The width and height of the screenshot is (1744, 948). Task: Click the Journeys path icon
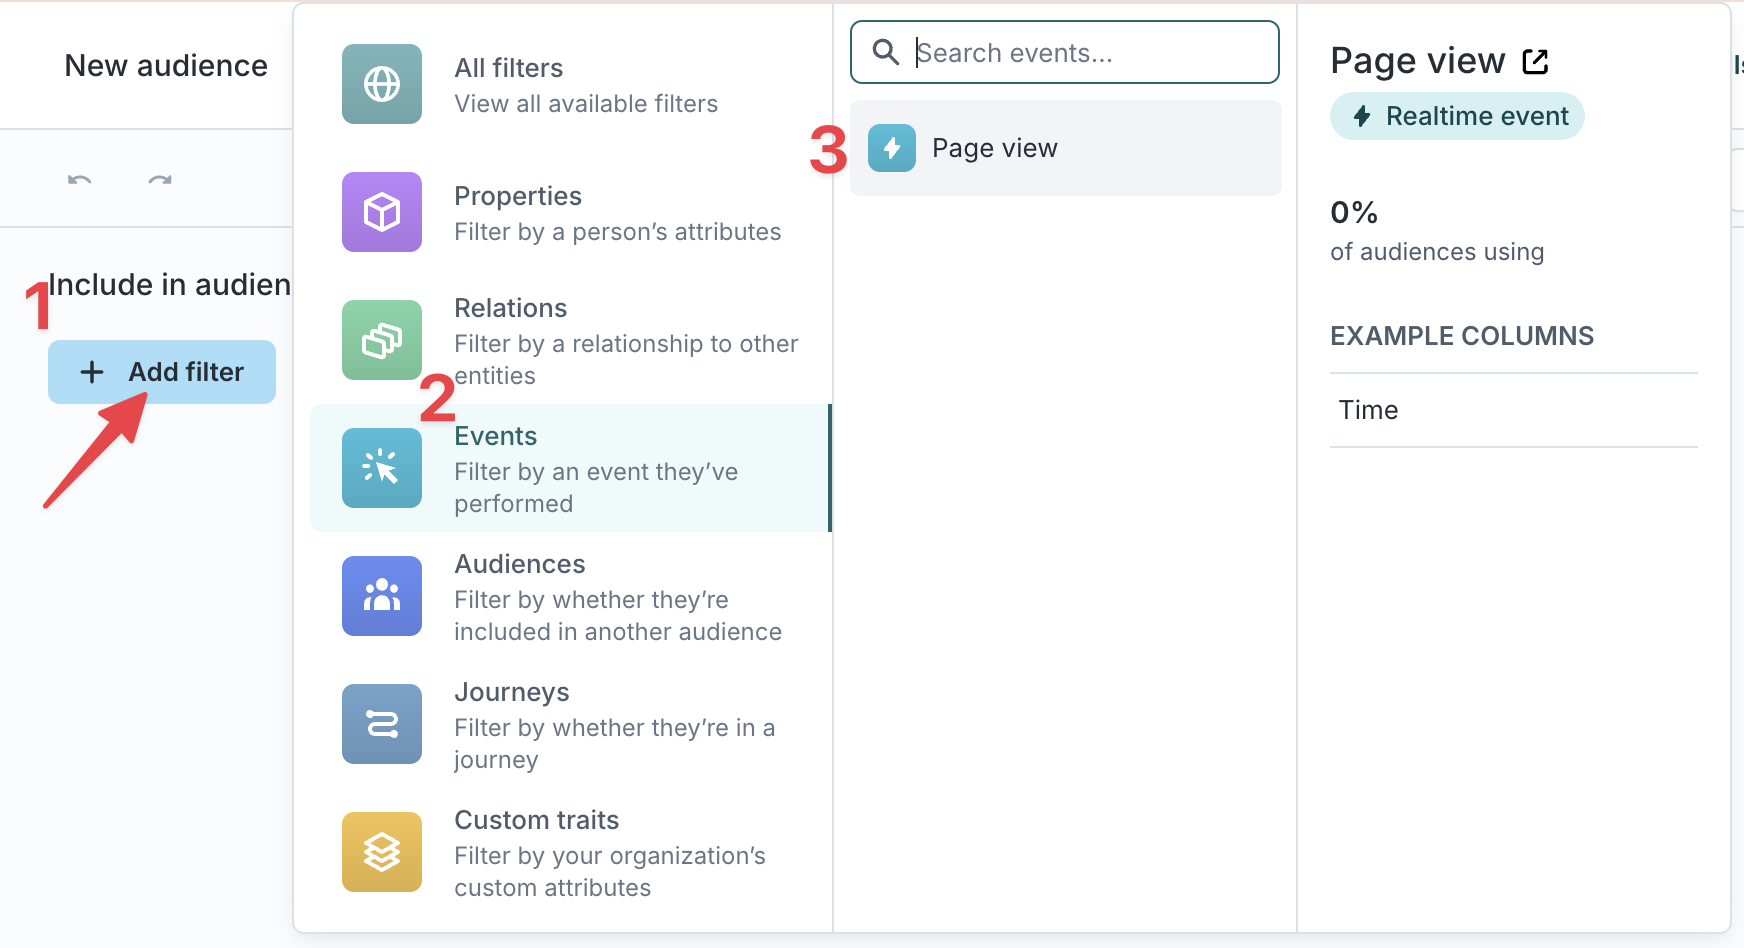click(x=381, y=724)
